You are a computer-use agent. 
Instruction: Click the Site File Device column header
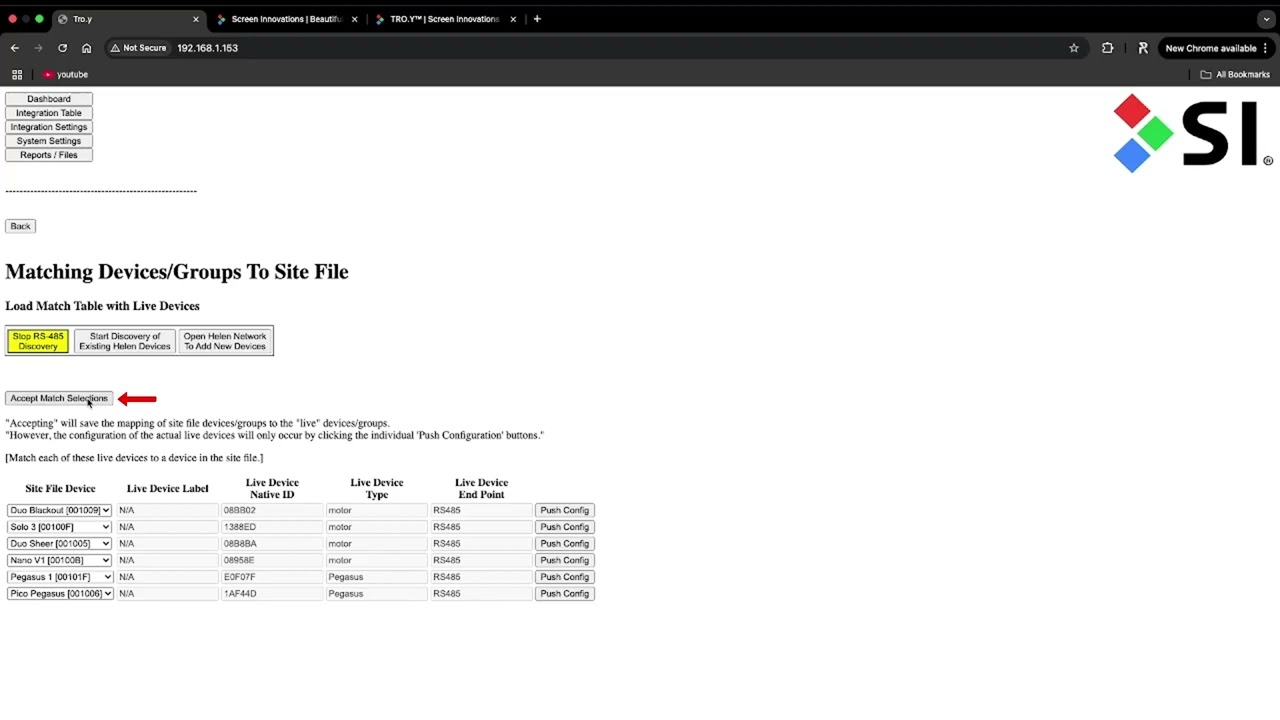point(60,489)
